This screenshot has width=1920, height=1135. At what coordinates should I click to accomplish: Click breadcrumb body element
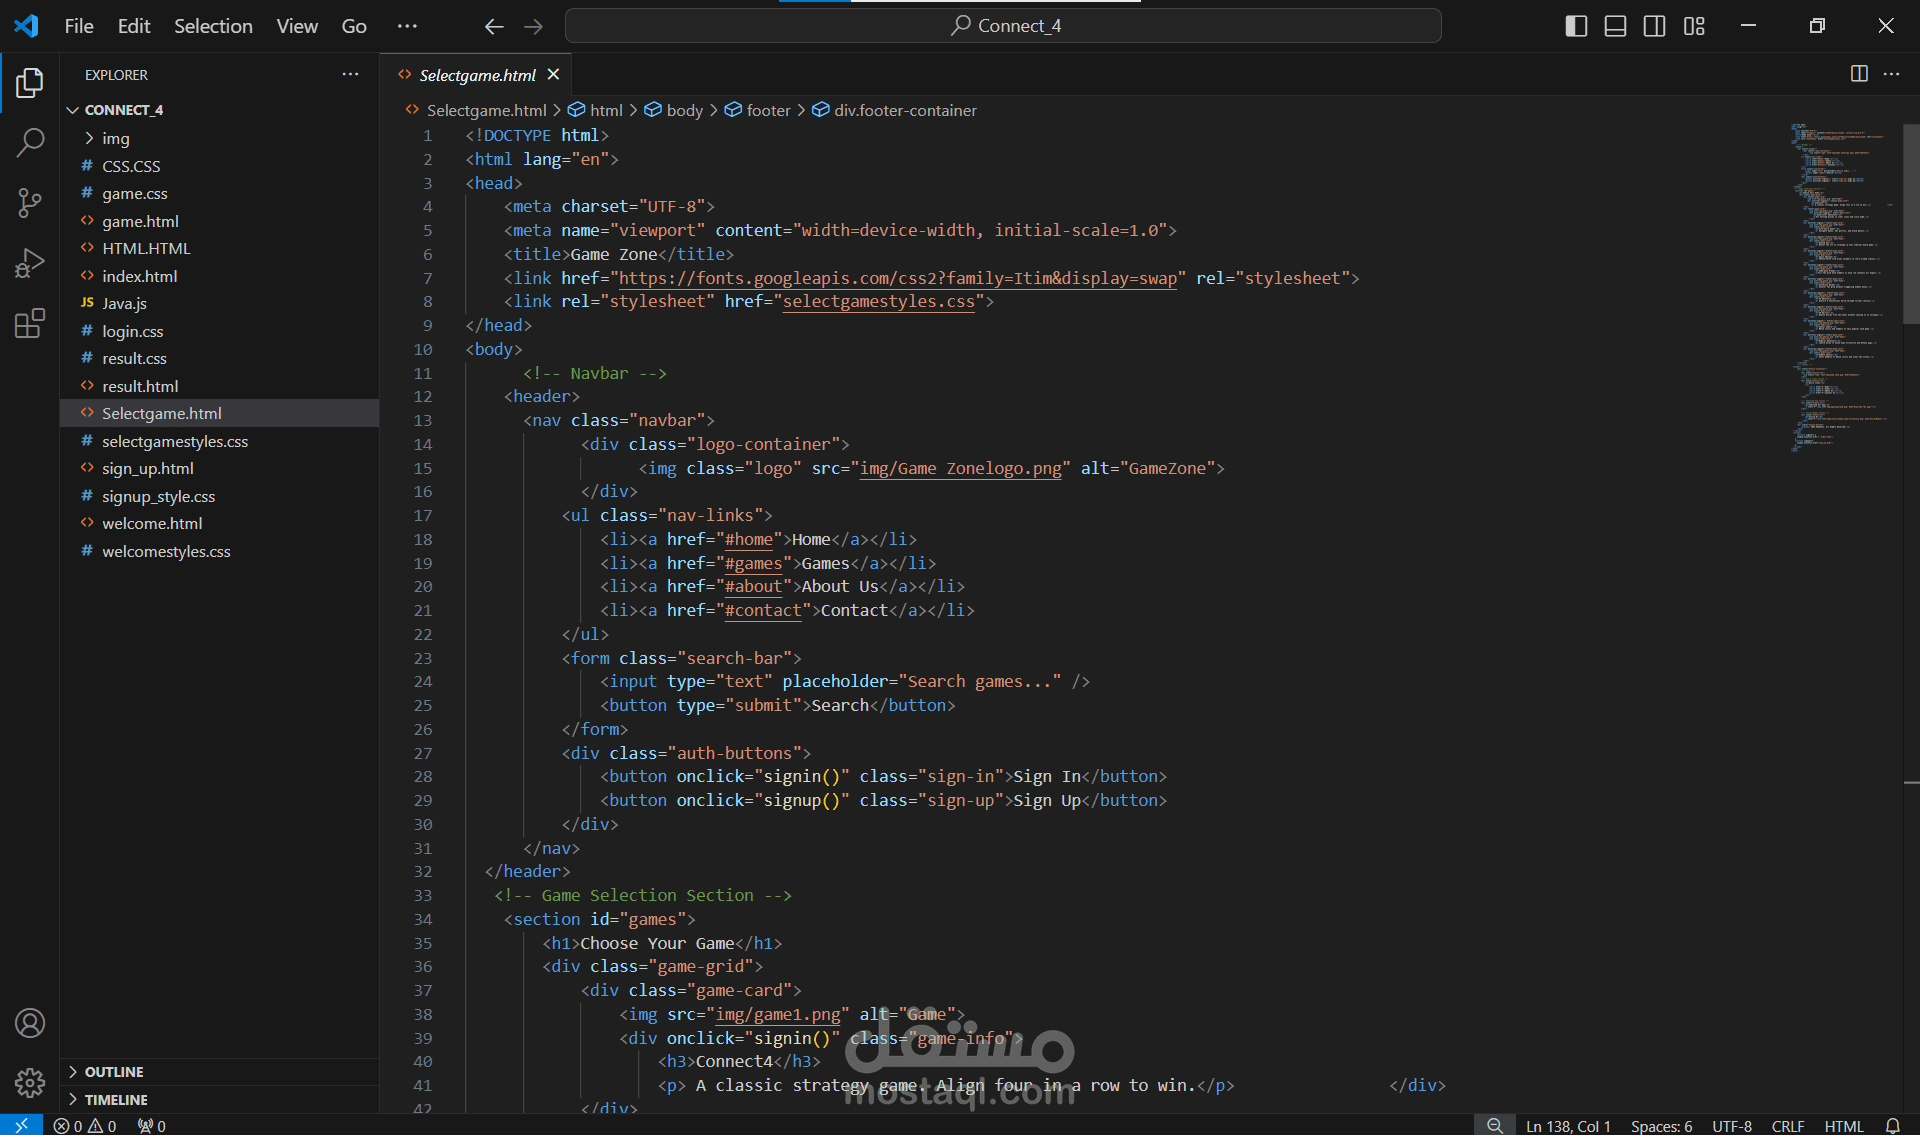click(x=674, y=110)
